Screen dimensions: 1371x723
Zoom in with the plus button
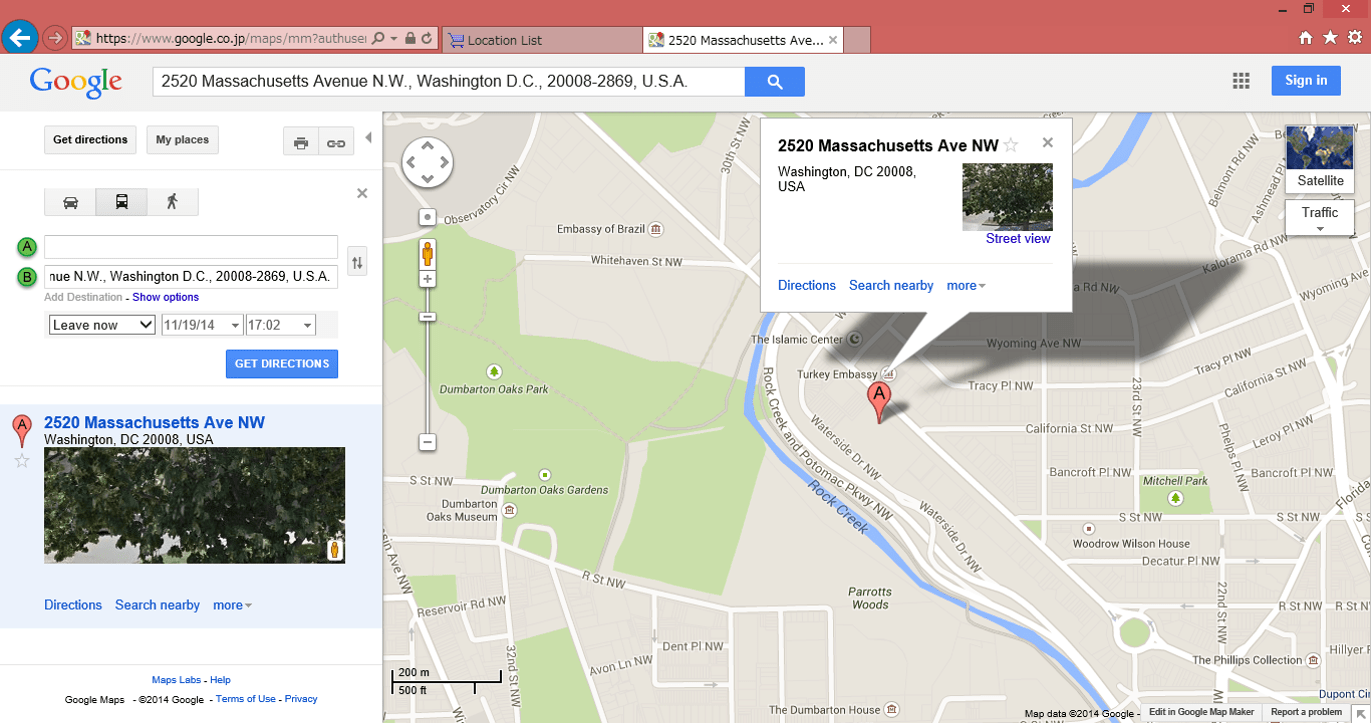point(428,279)
